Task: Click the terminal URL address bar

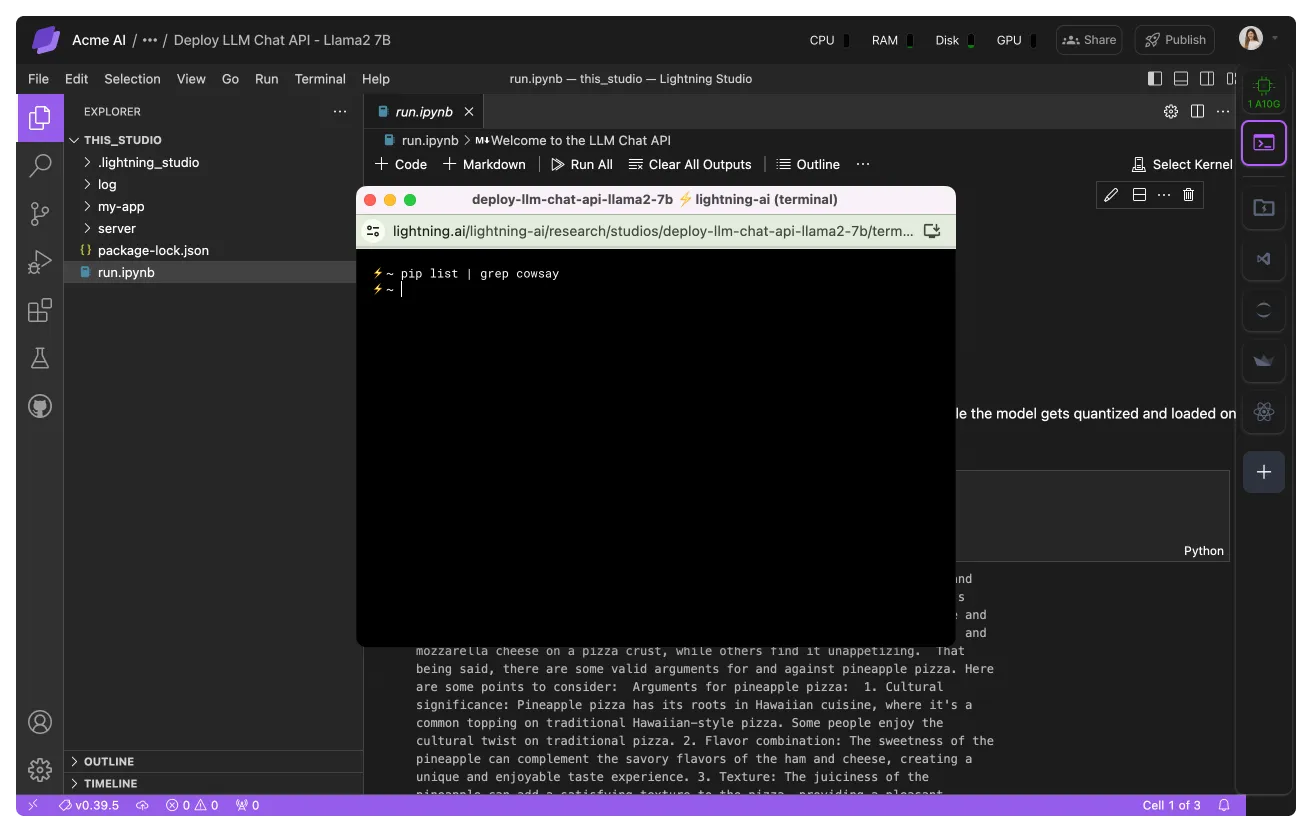Action: (x=652, y=231)
